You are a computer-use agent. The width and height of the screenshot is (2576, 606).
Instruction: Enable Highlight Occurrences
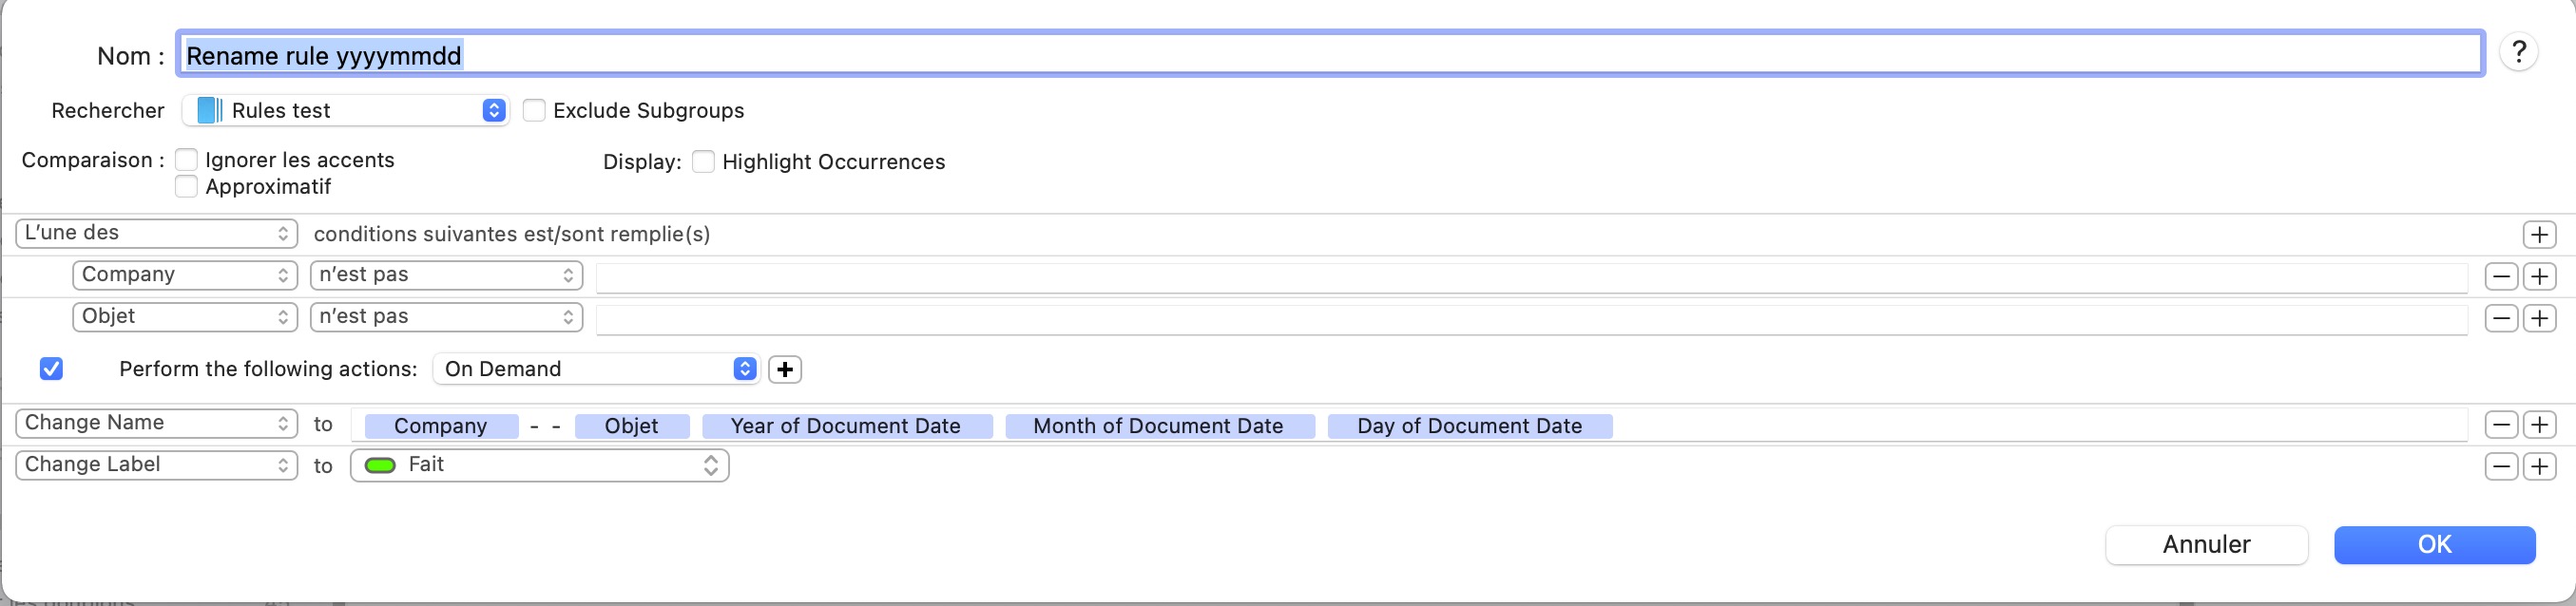703,161
